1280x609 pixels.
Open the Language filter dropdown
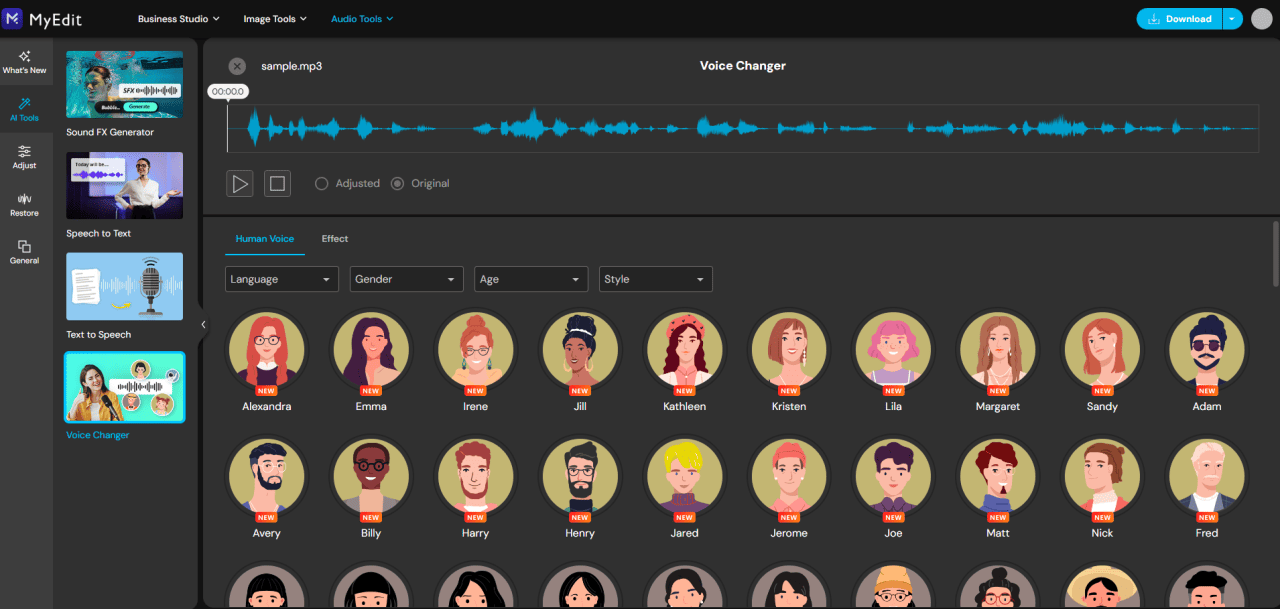282,279
